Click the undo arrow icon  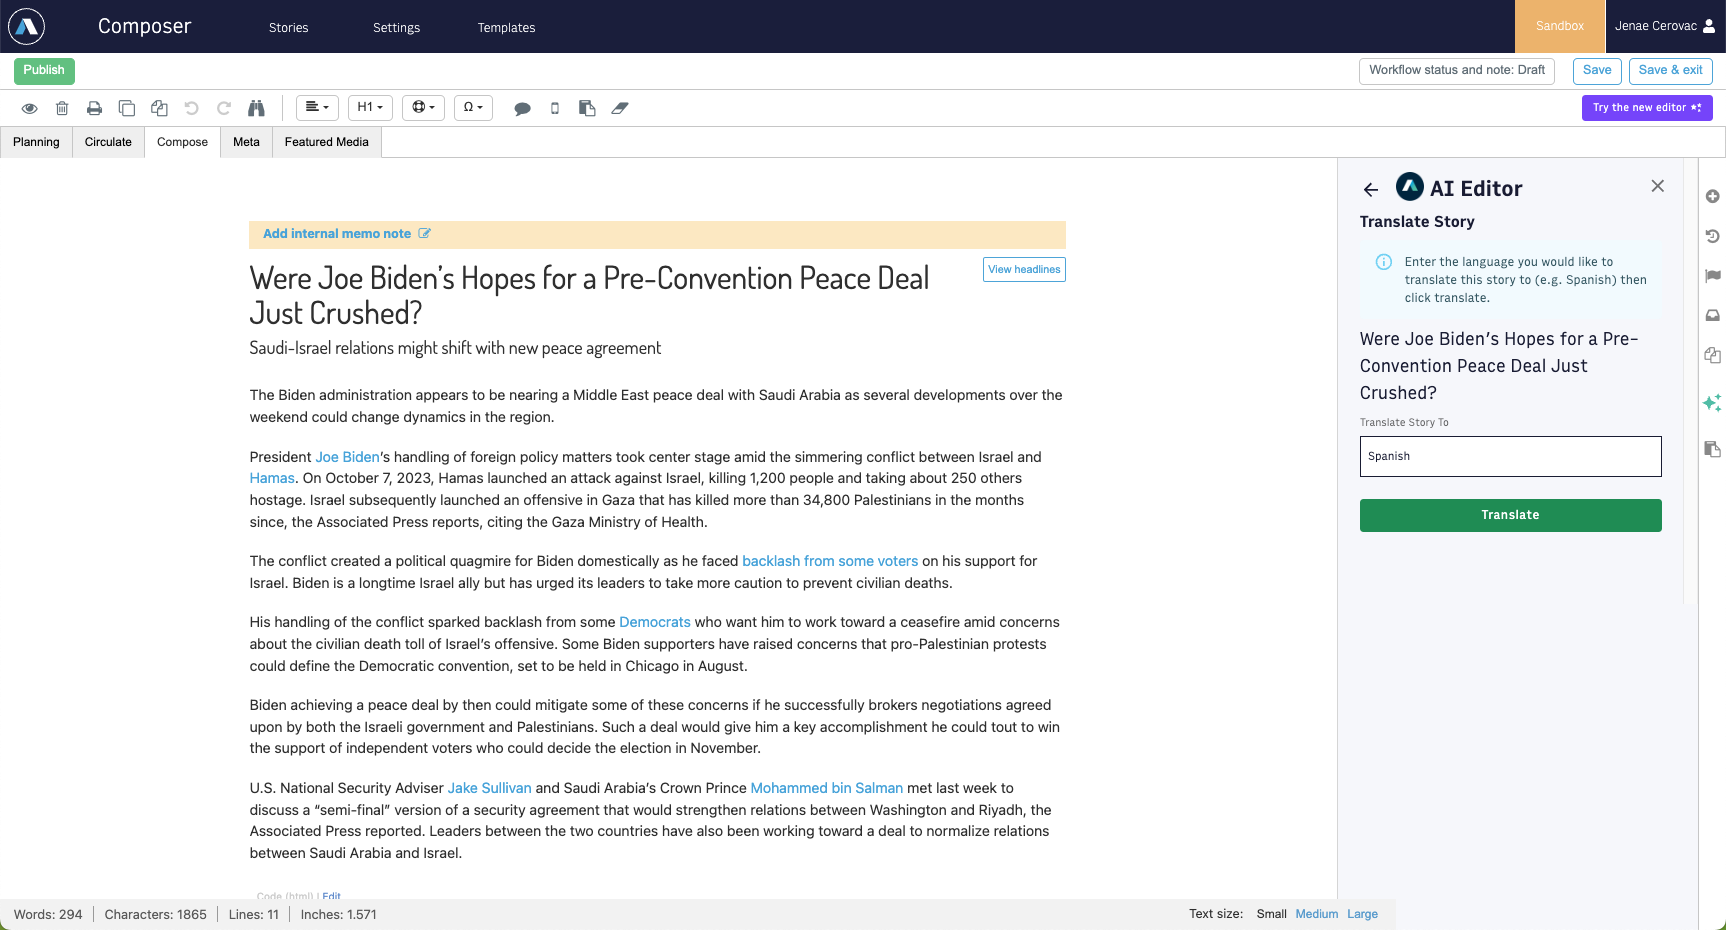(x=192, y=108)
